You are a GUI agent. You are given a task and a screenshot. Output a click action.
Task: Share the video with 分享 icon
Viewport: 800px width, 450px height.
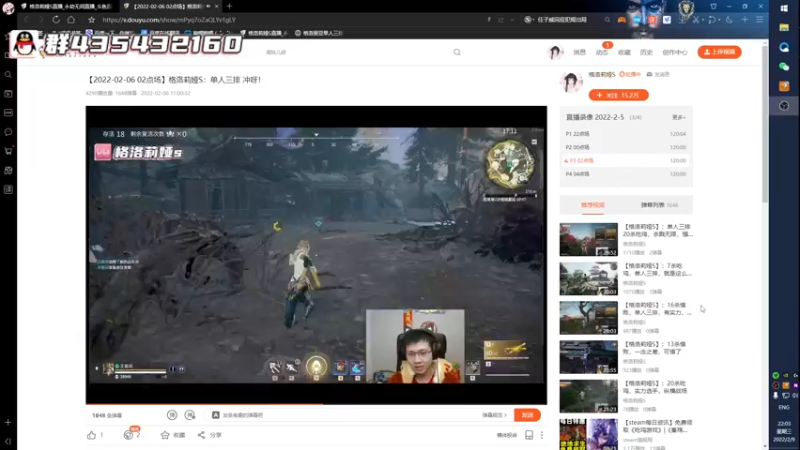209,435
